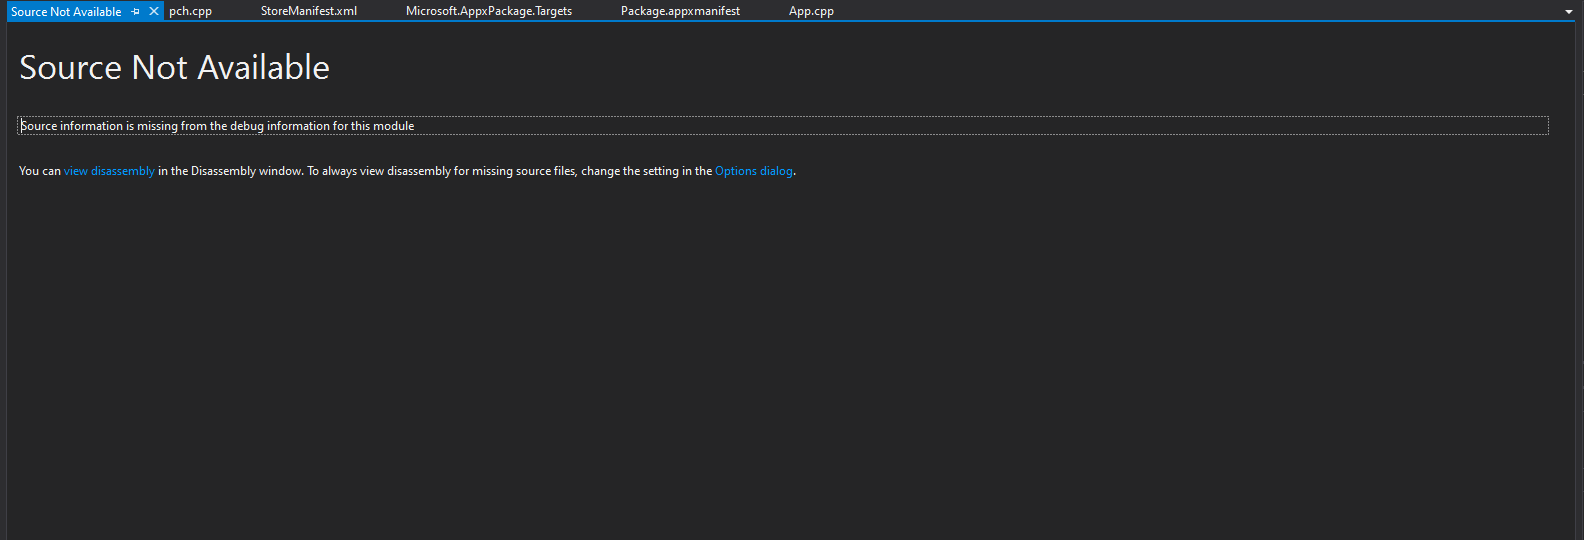Open the document tab overflow dropdown

click(1568, 12)
